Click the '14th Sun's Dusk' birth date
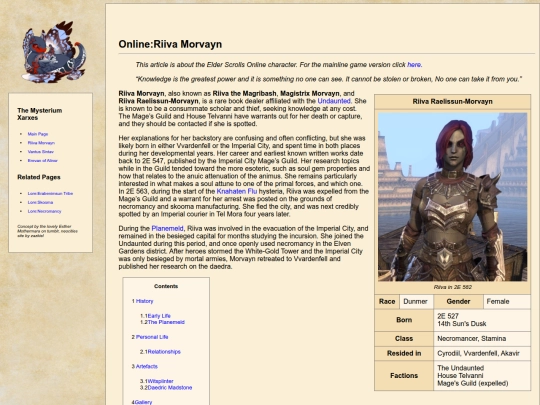The image size is (540, 405). 461,324
